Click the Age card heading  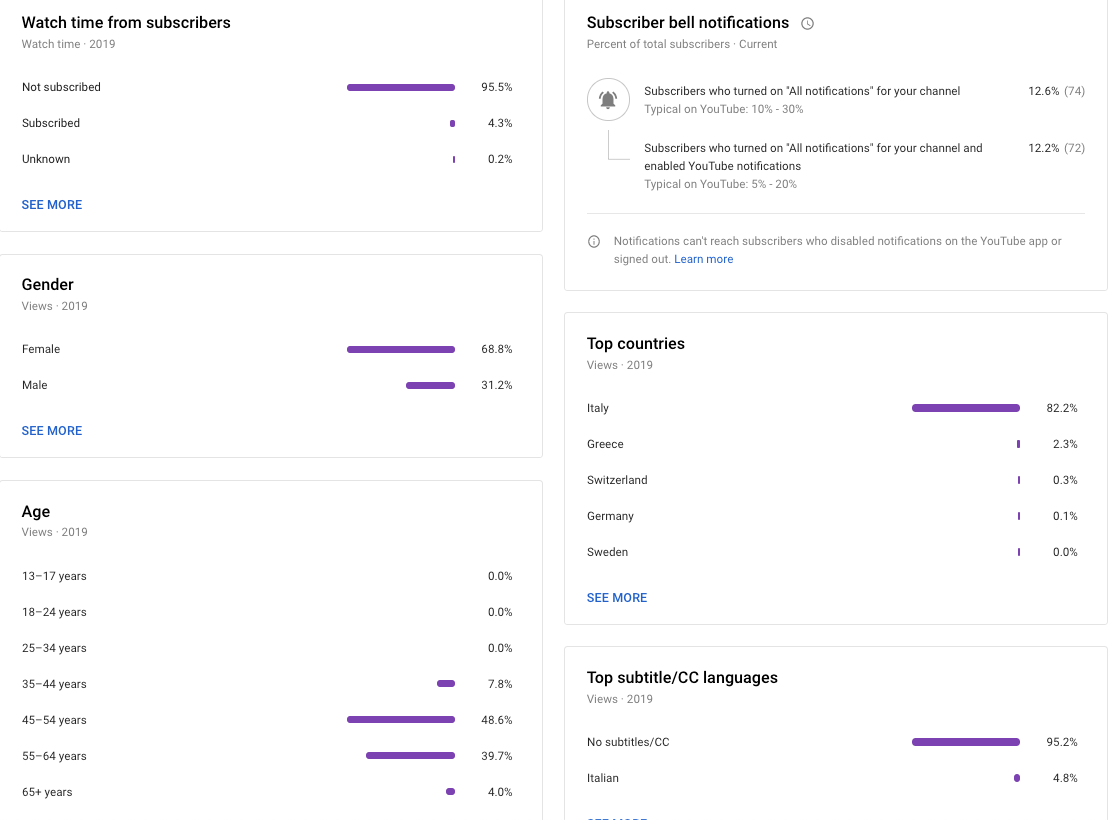(36, 512)
